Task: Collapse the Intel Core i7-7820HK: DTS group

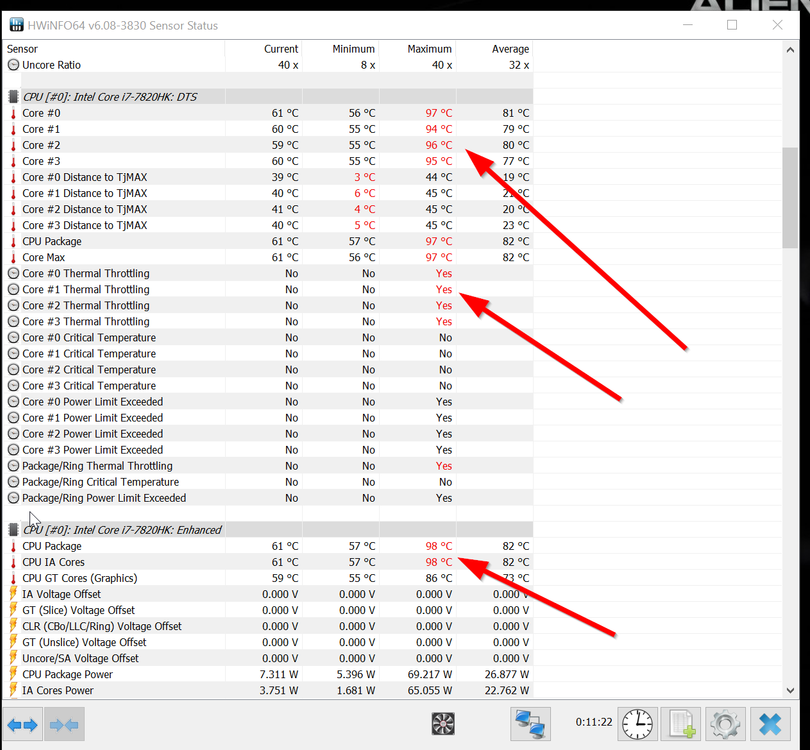Action: pos(13,97)
